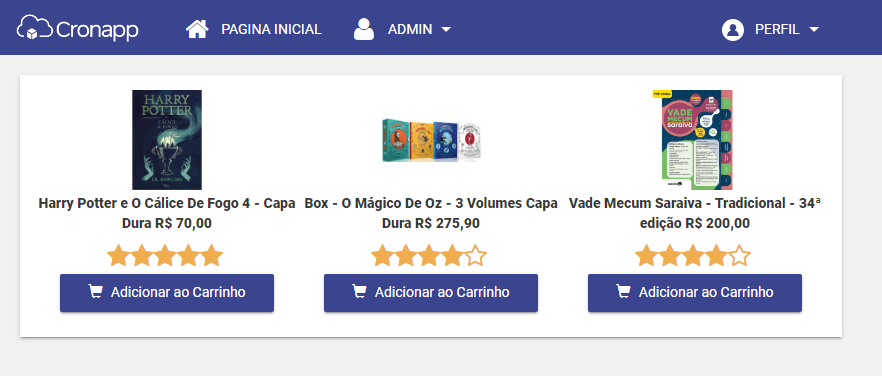Click the admin user silhouette icon
The image size is (882, 376).
tap(364, 29)
